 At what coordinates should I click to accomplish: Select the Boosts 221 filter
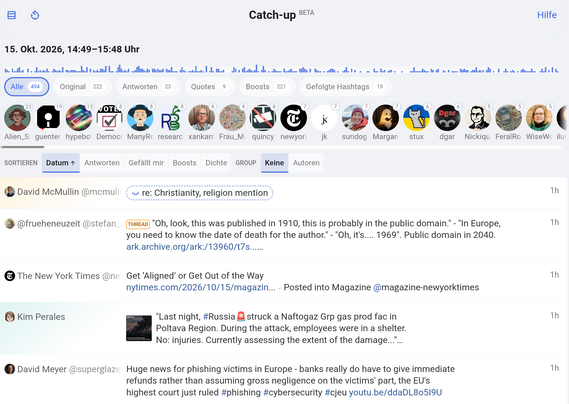[267, 87]
